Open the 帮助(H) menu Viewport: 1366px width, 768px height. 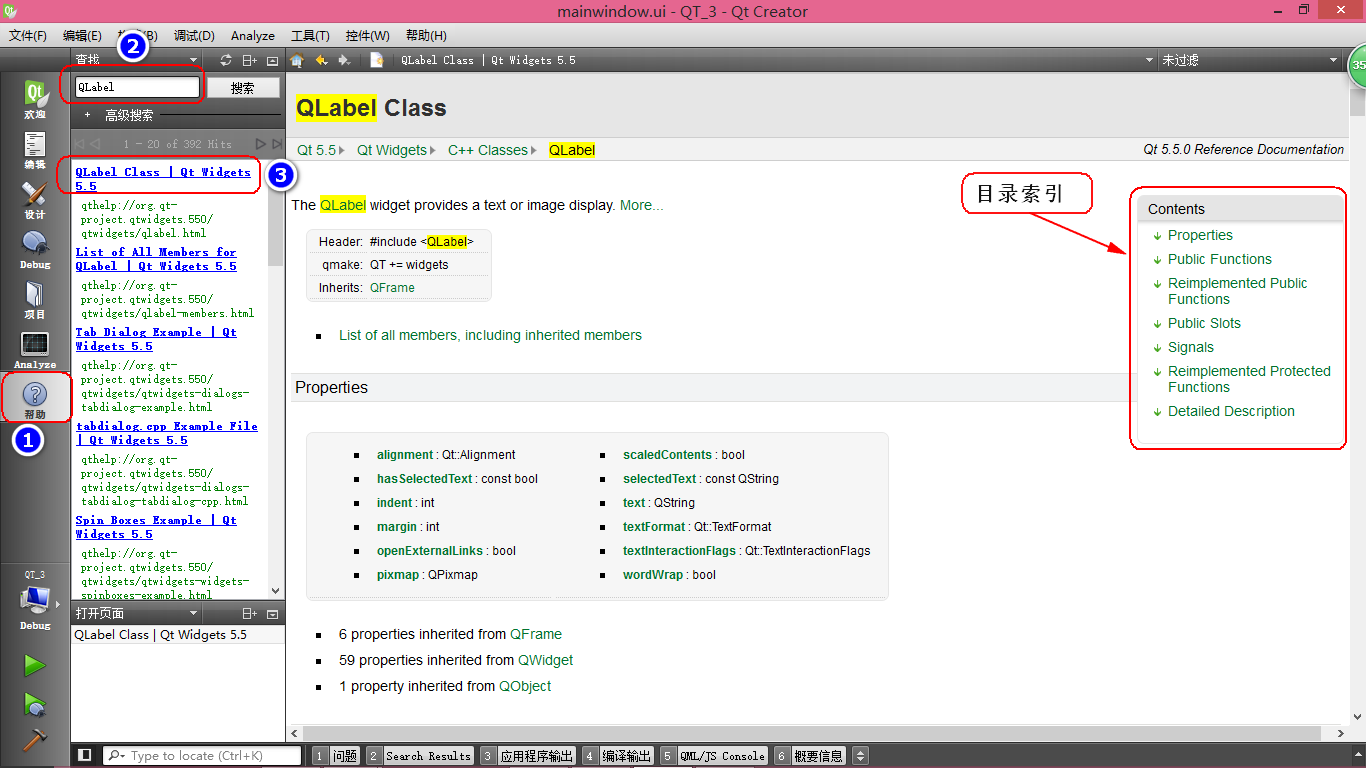coord(426,35)
